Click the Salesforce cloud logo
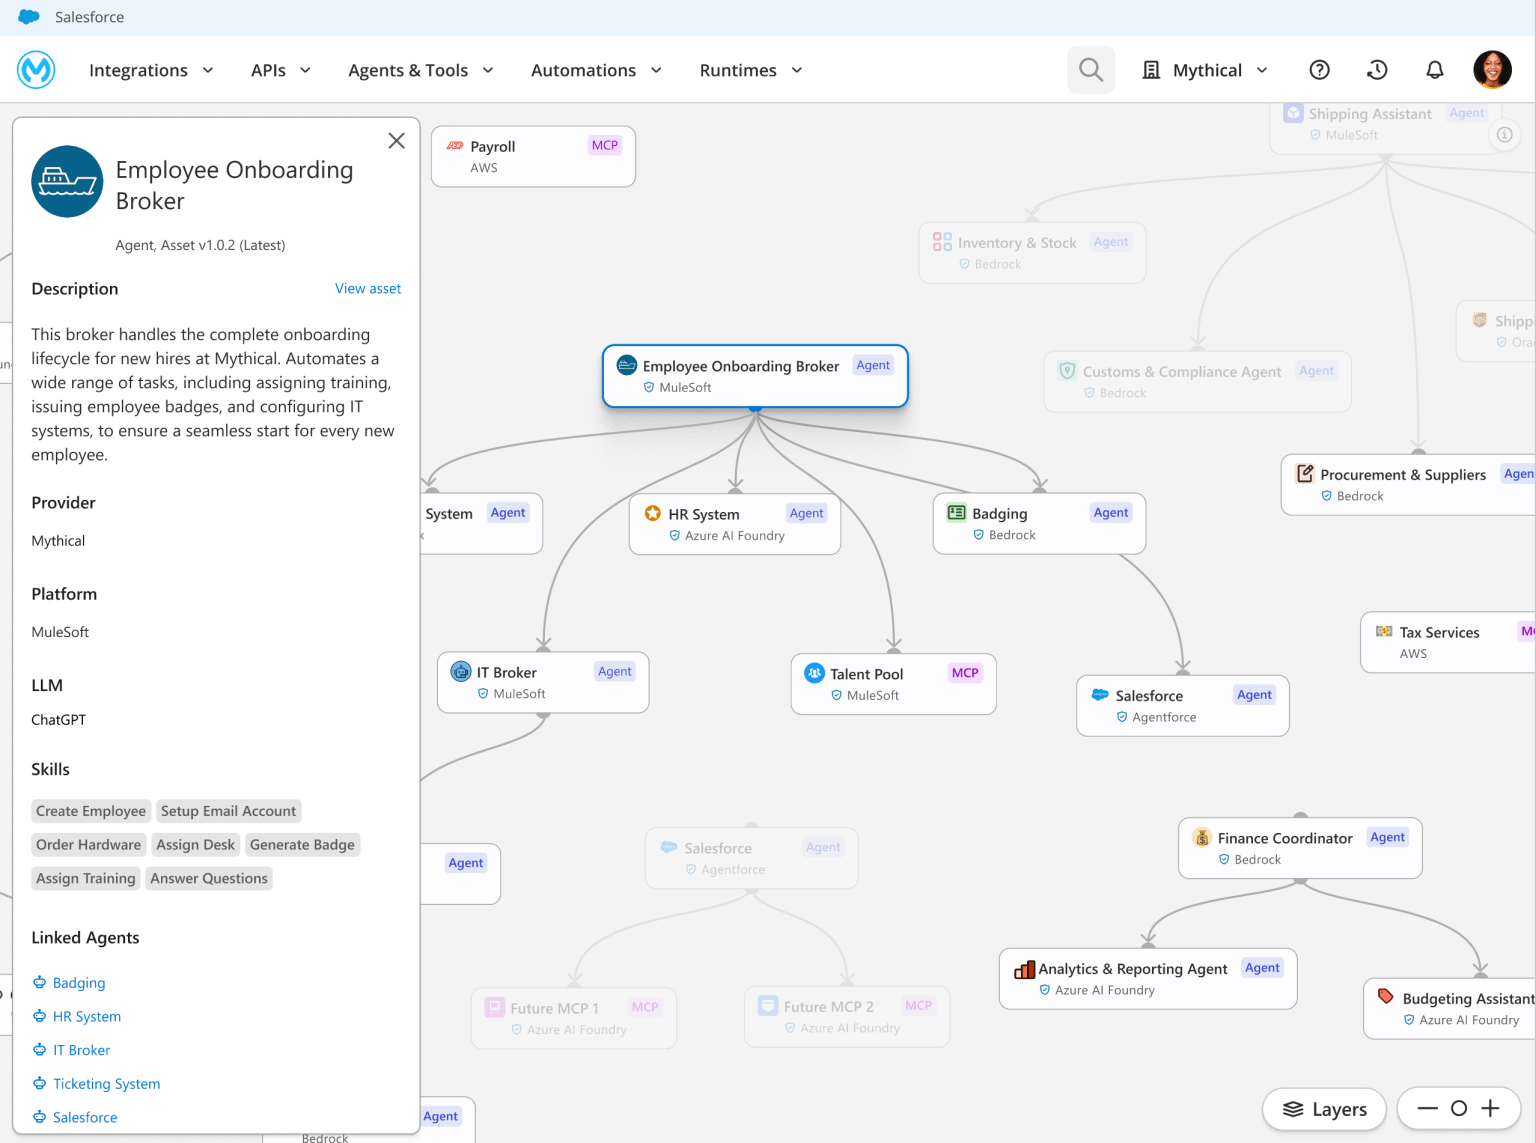This screenshot has height=1143, width=1536. [29, 16]
